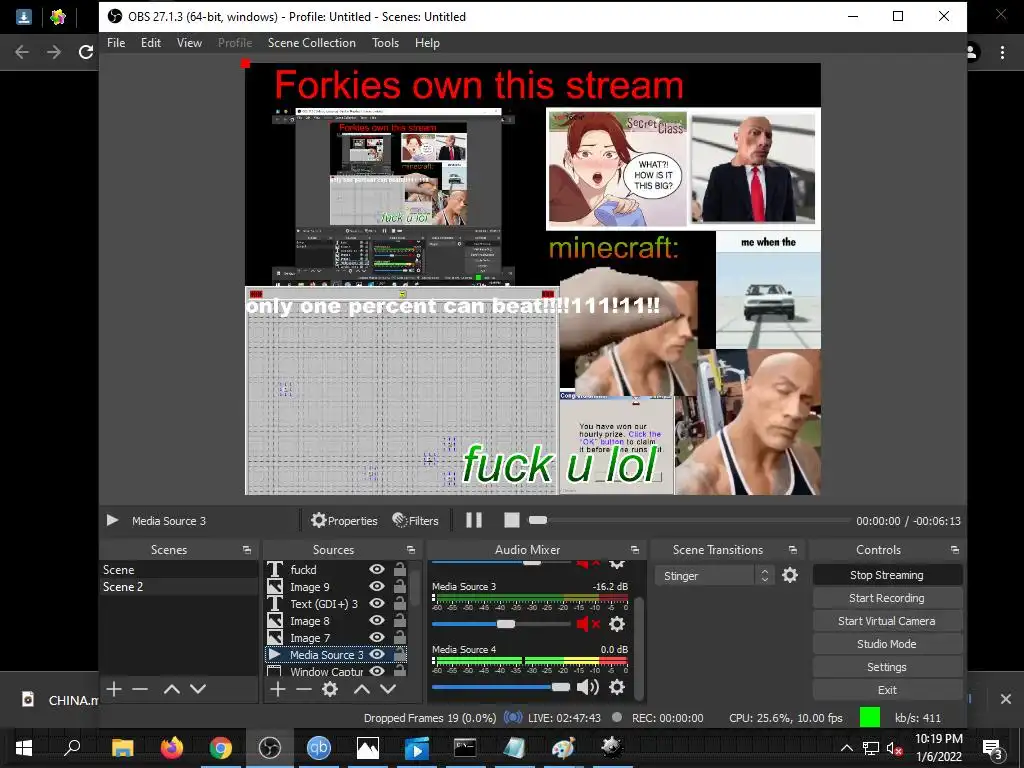Click Start Virtual Camera button
This screenshot has width=1024, height=768.
coord(887,620)
